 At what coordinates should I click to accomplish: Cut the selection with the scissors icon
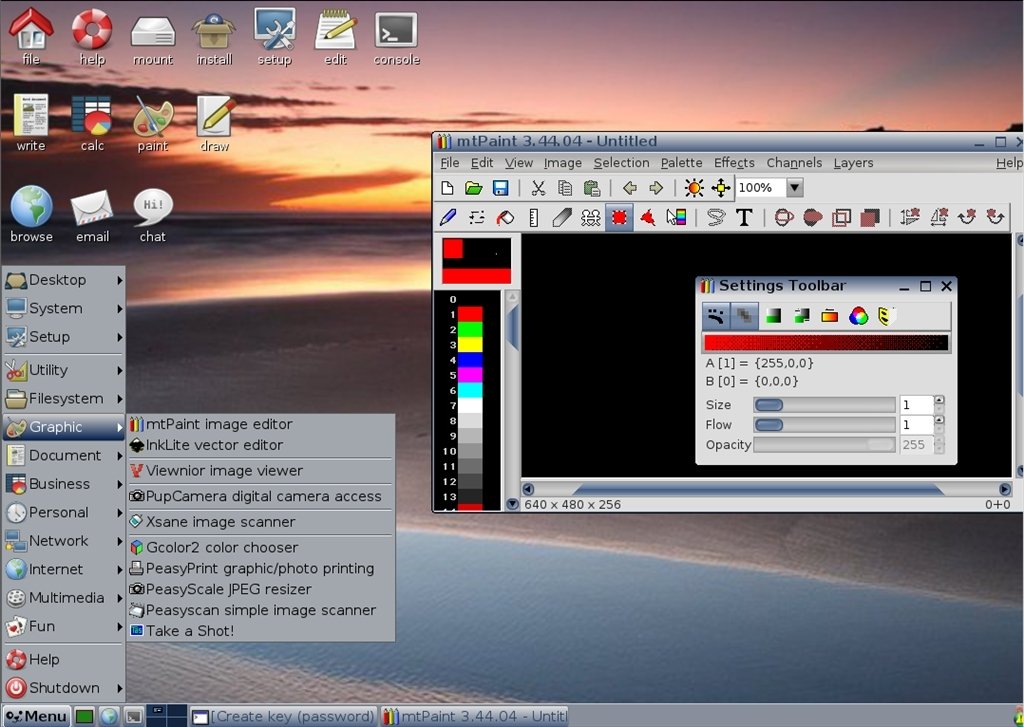coord(538,188)
